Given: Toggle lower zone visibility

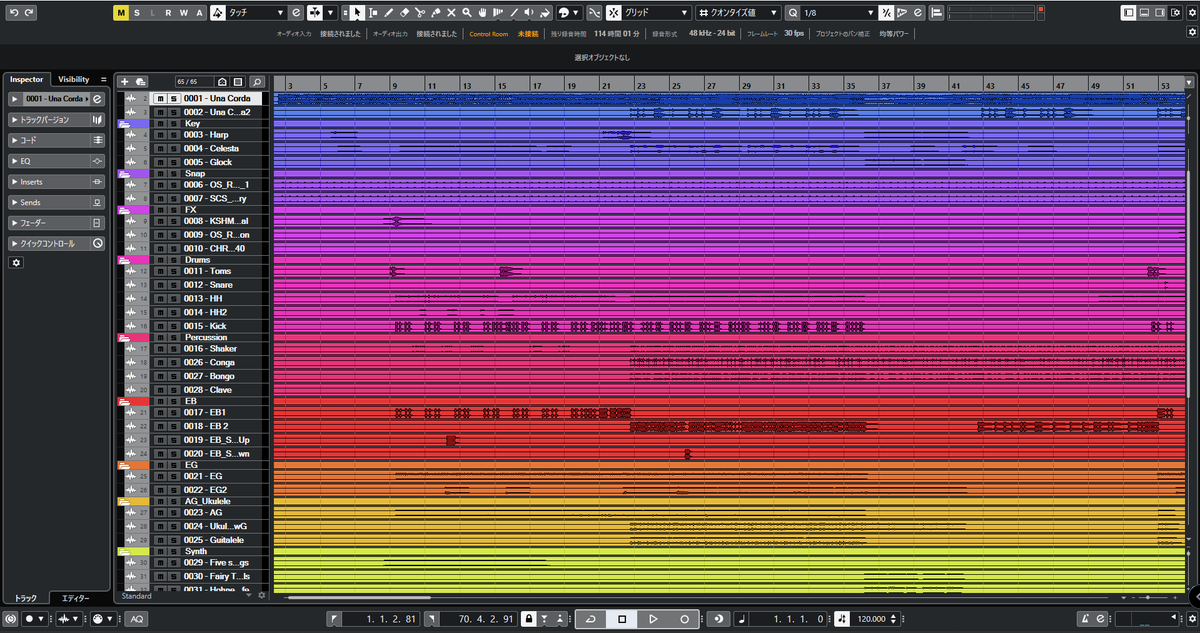Looking at the screenshot, I should pos(1144,13).
